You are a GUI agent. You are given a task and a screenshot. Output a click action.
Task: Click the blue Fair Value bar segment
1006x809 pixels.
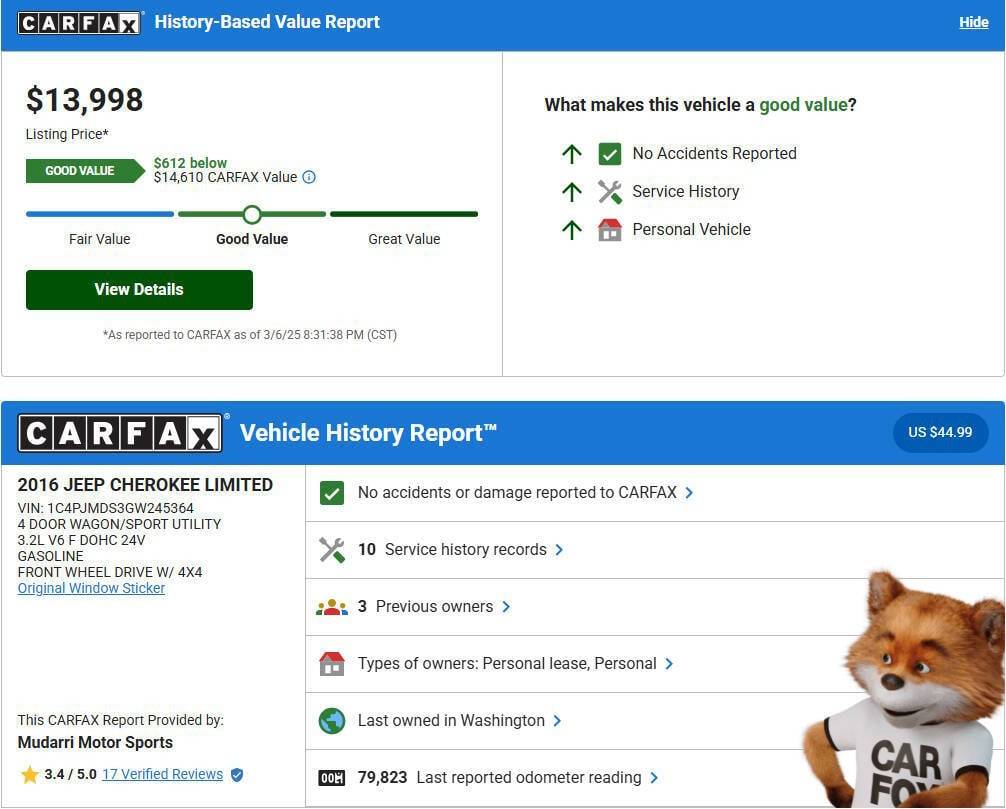tap(100, 214)
